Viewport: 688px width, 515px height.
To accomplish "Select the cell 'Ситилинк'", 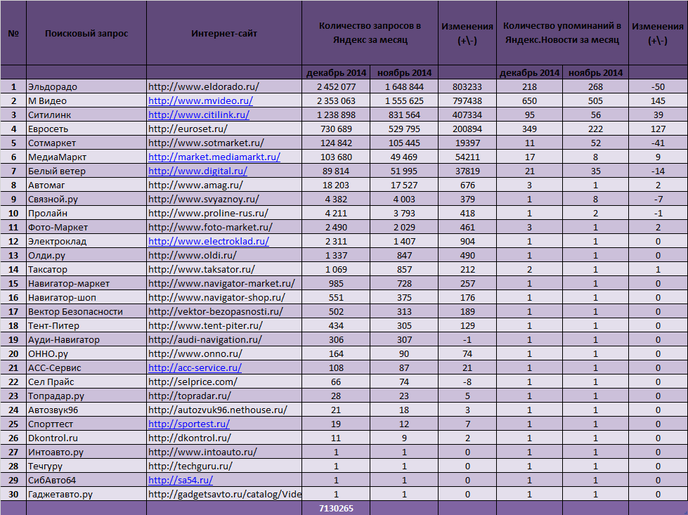I will pyautogui.click(x=86, y=115).
